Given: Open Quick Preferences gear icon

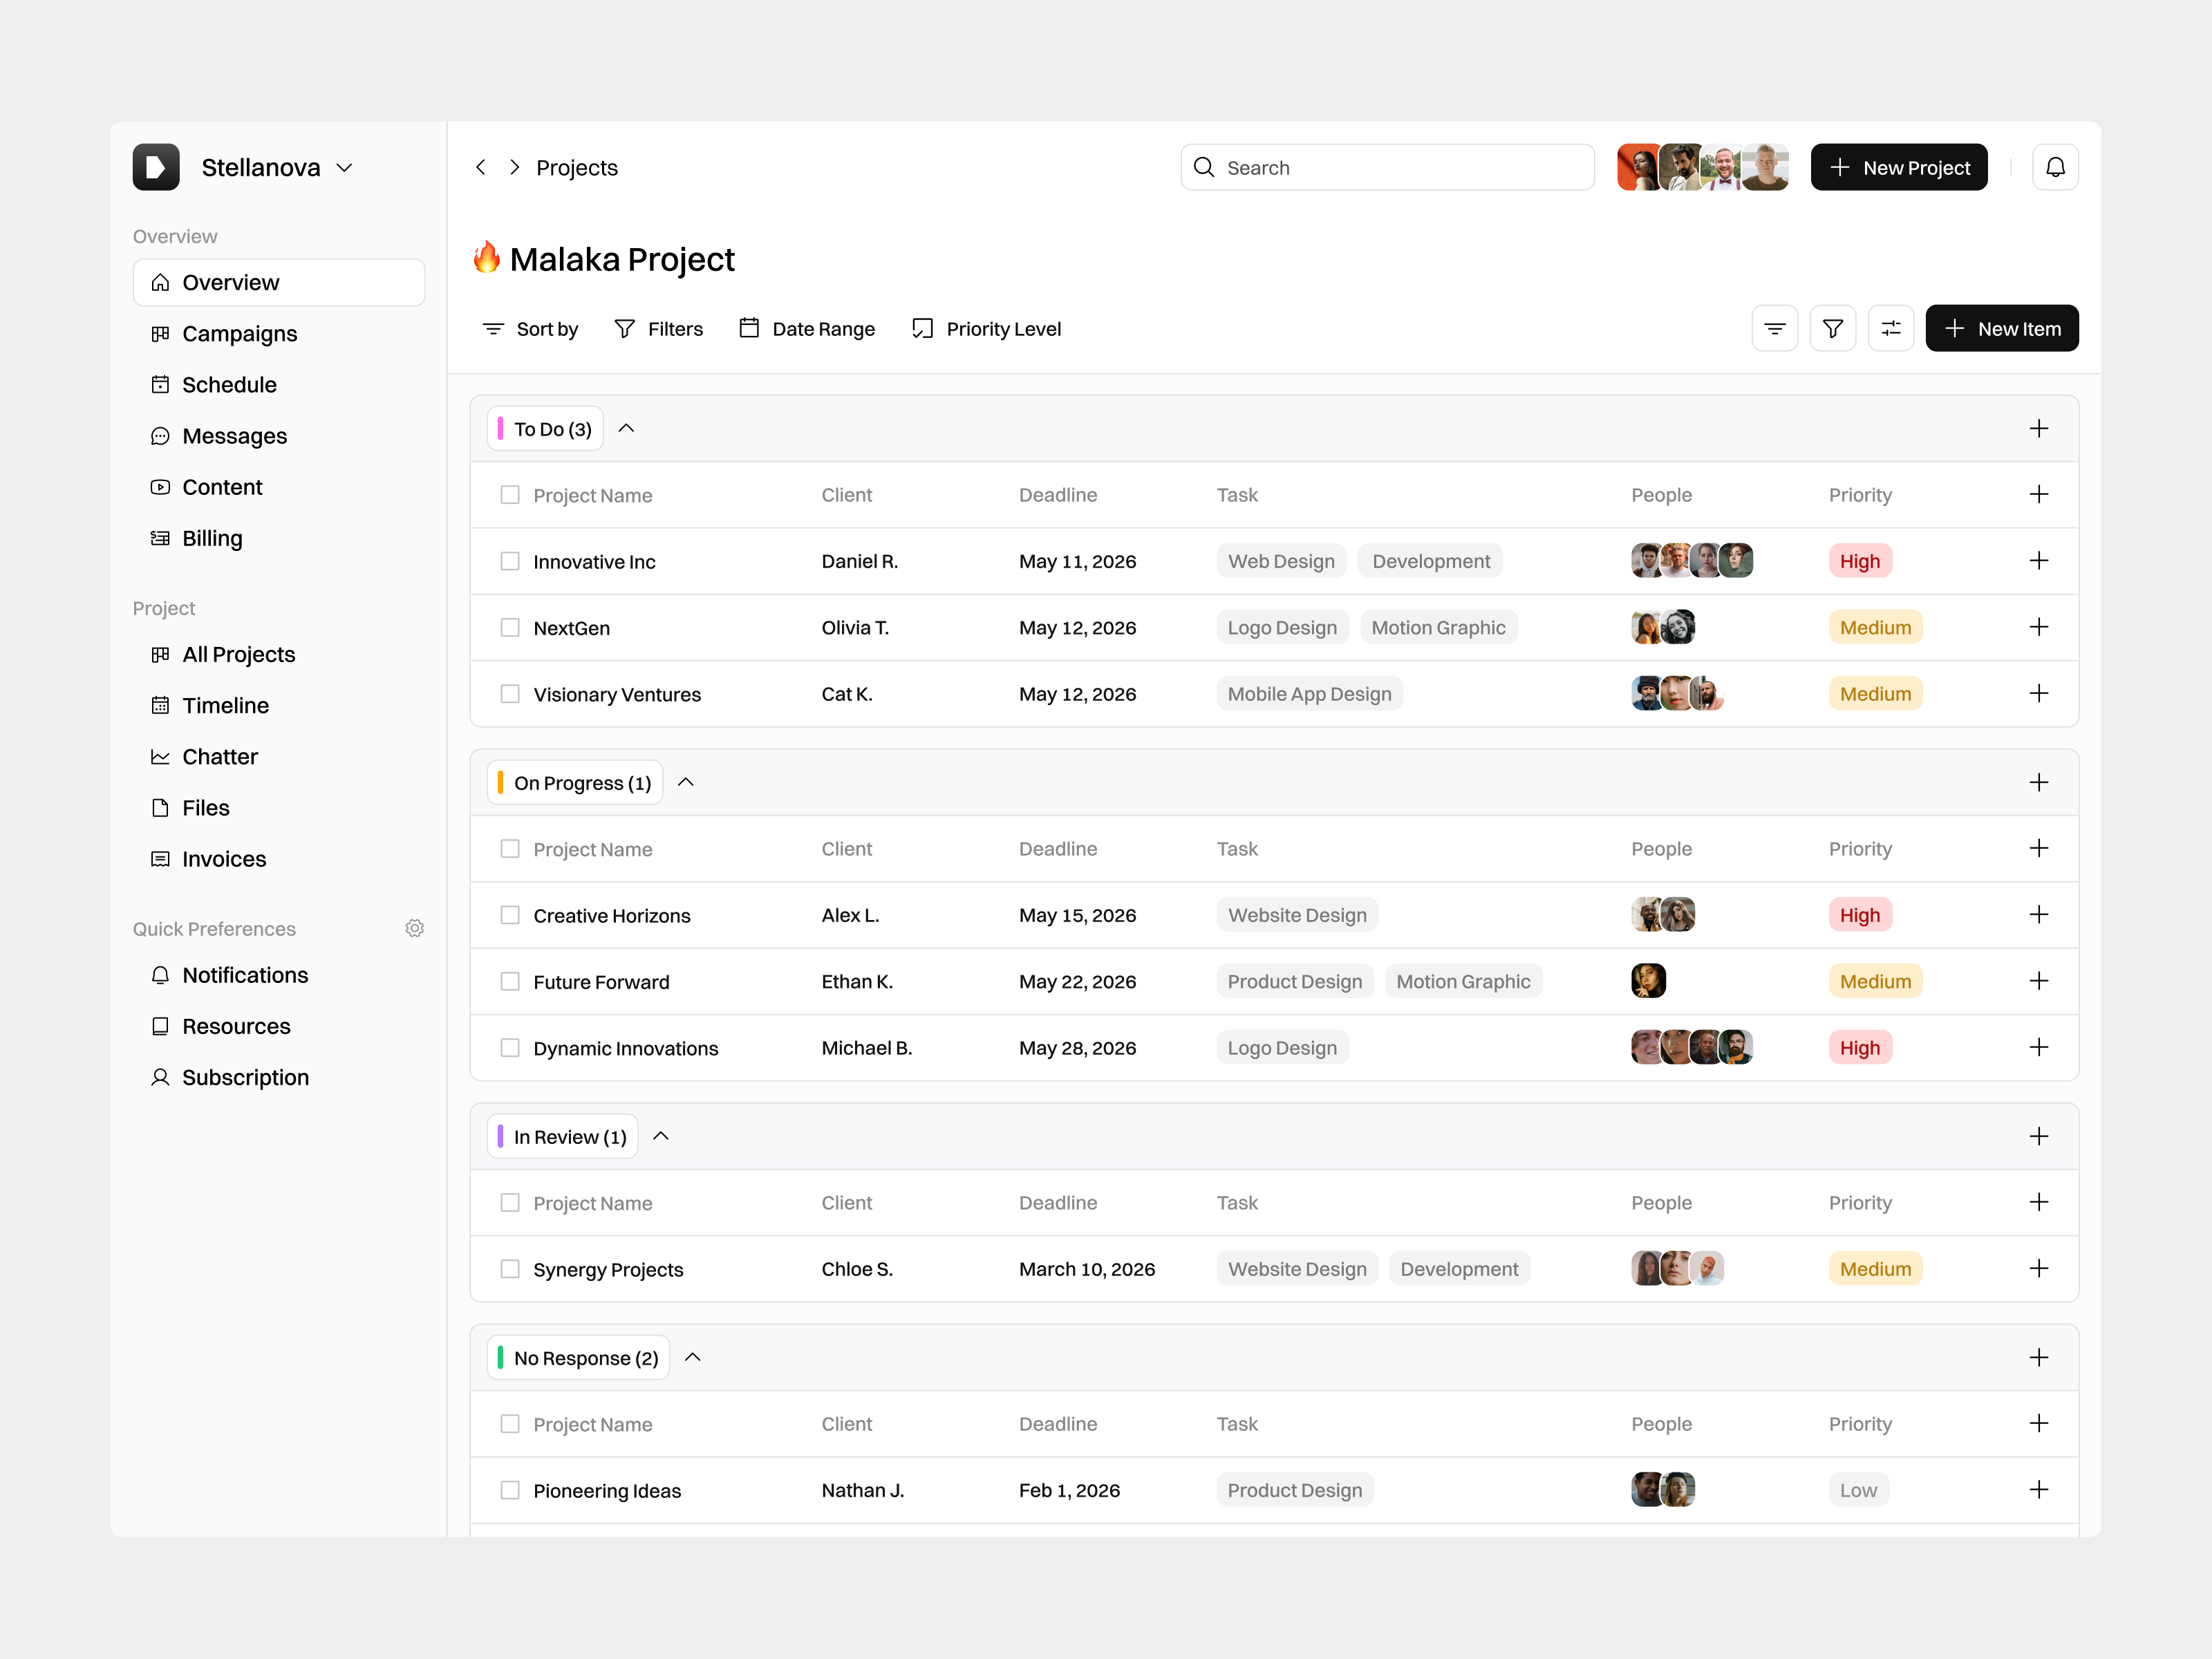Looking at the screenshot, I should pyautogui.click(x=415, y=928).
